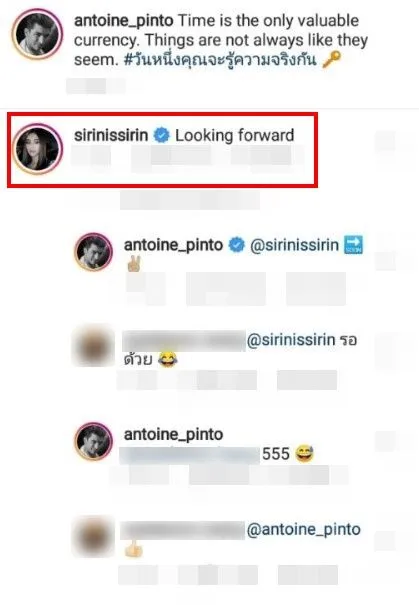This screenshot has width=419, height=605.
Task: Open blurred avatar of the รอด้วย commenter
Action: coord(93,345)
